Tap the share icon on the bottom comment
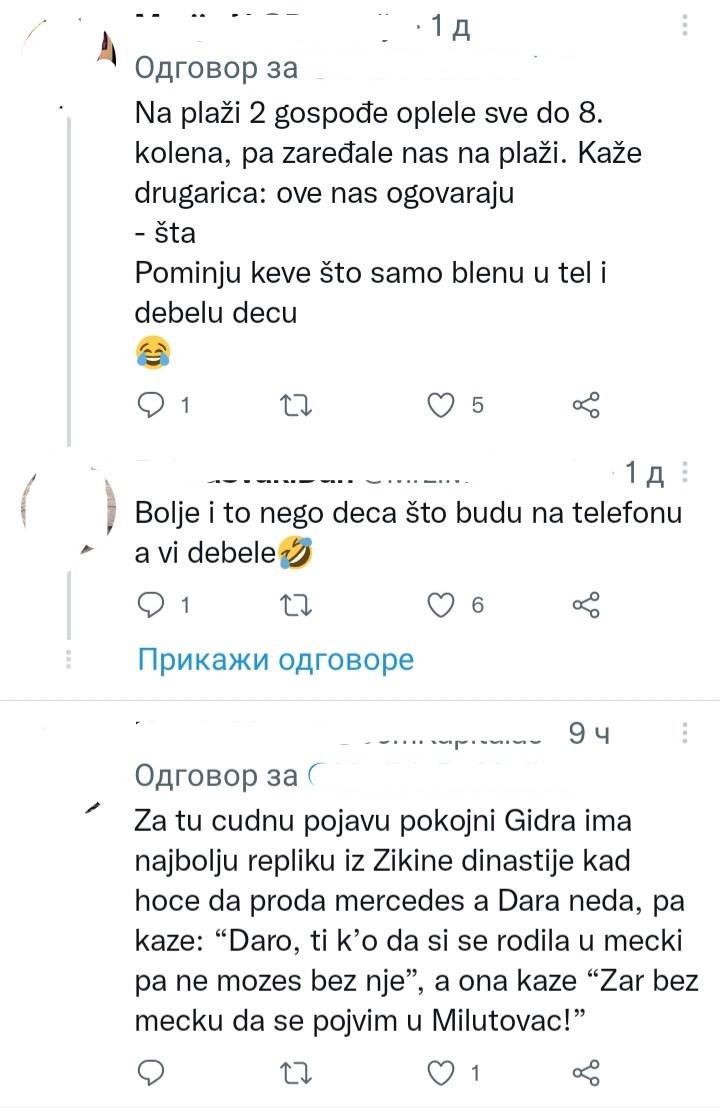This screenshot has width=720, height=1108. [585, 1072]
